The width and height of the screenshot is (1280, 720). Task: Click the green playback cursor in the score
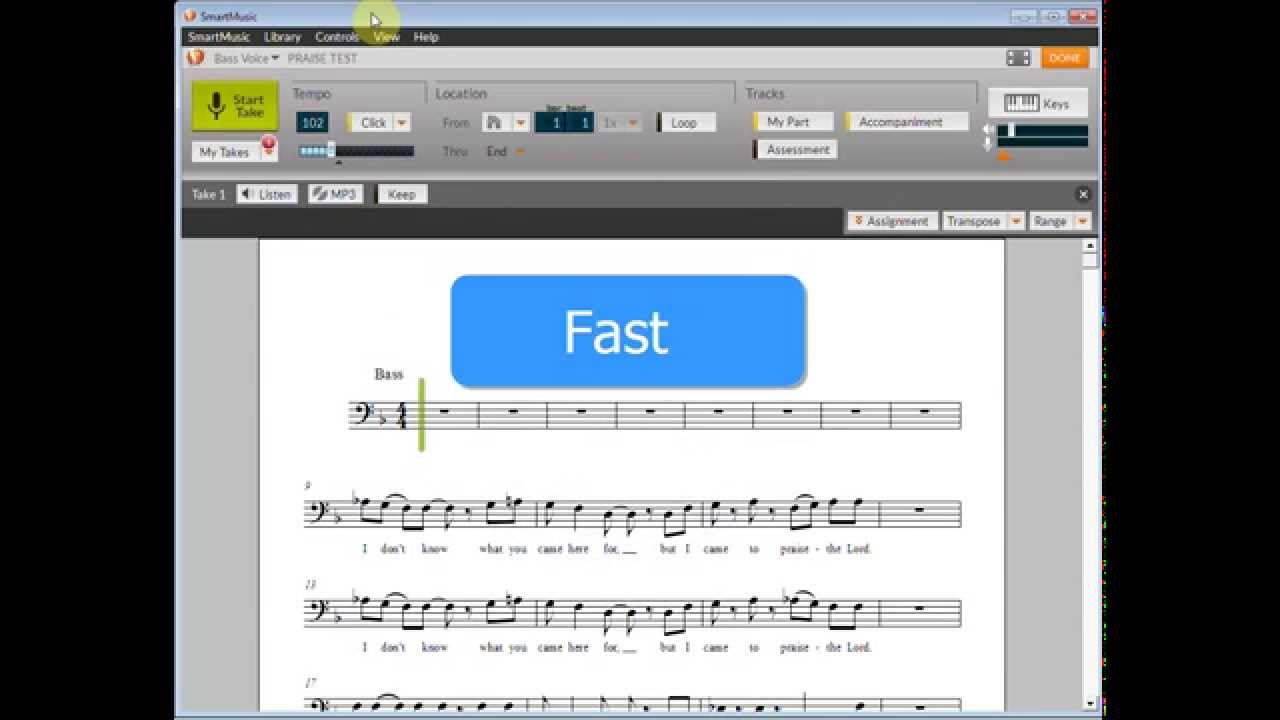click(x=421, y=414)
